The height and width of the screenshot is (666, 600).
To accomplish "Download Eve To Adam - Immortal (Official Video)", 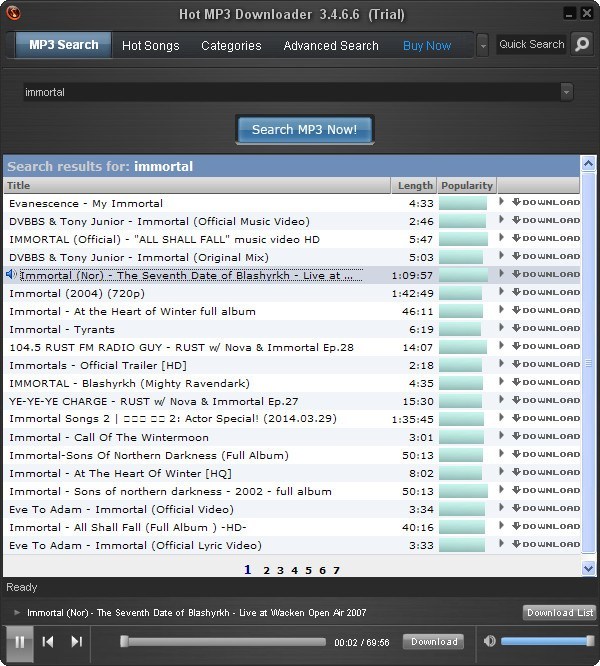I will [546, 508].
